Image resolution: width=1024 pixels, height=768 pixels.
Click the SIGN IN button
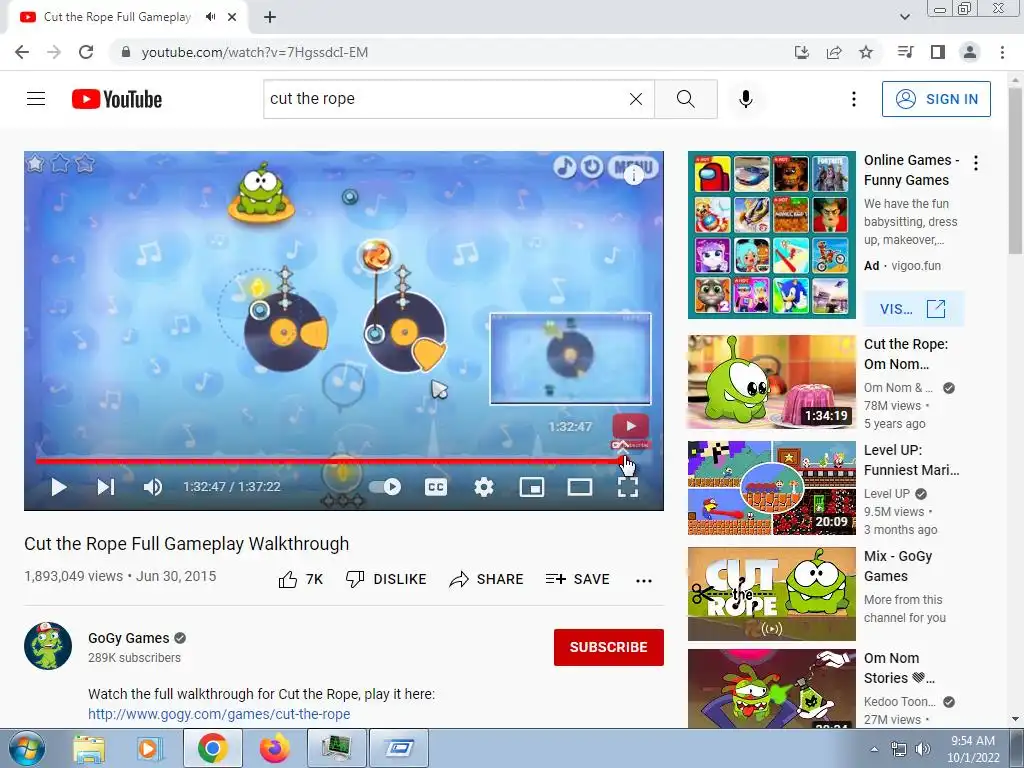[936, 99]
